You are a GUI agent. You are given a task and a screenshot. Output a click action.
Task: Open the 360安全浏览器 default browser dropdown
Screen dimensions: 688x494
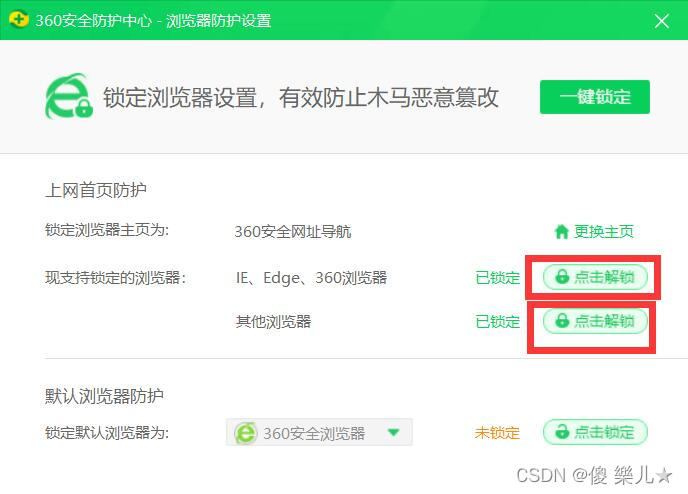tap(319, 433)
